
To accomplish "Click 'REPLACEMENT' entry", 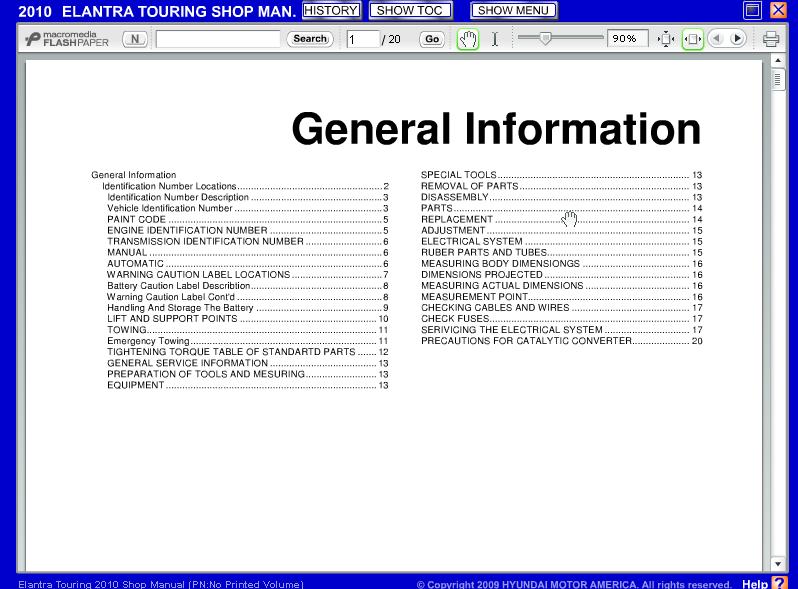I will coord(561,219).
